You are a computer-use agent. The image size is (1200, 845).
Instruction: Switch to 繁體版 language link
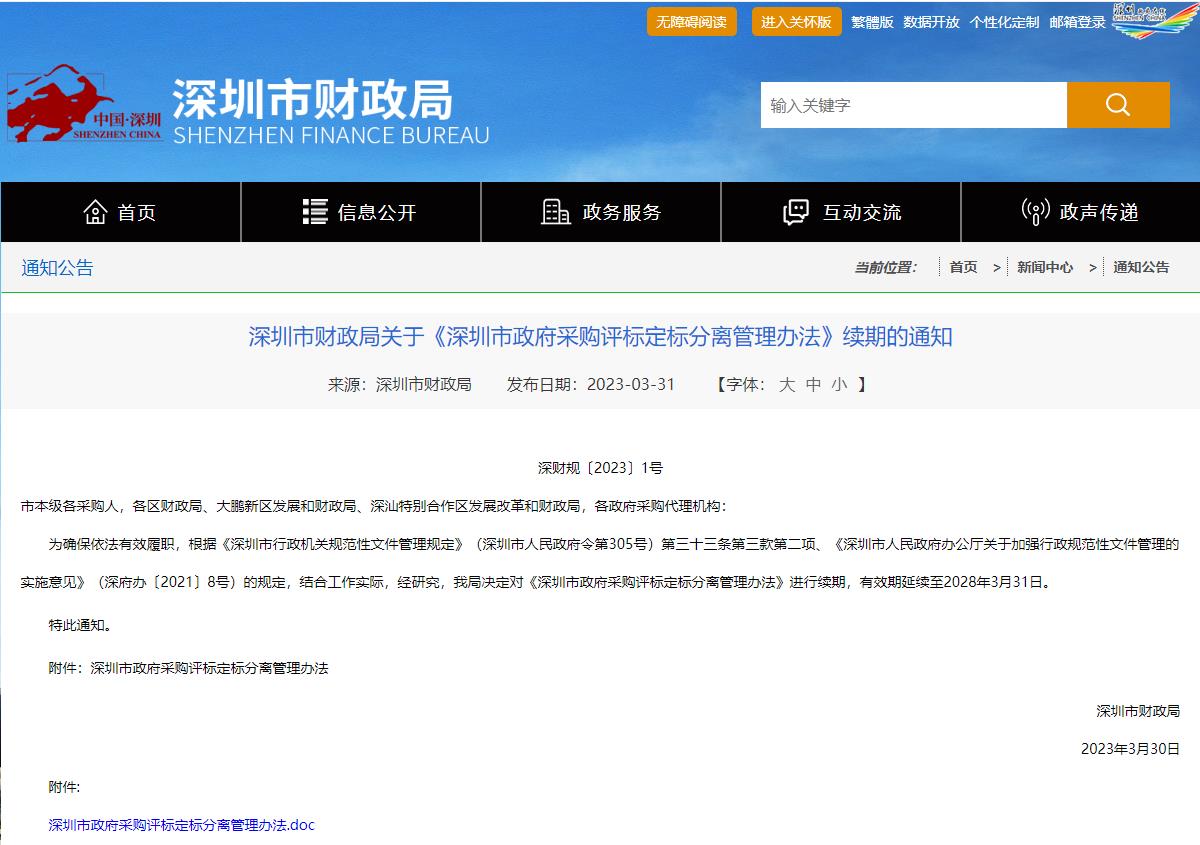pos(872,22)
